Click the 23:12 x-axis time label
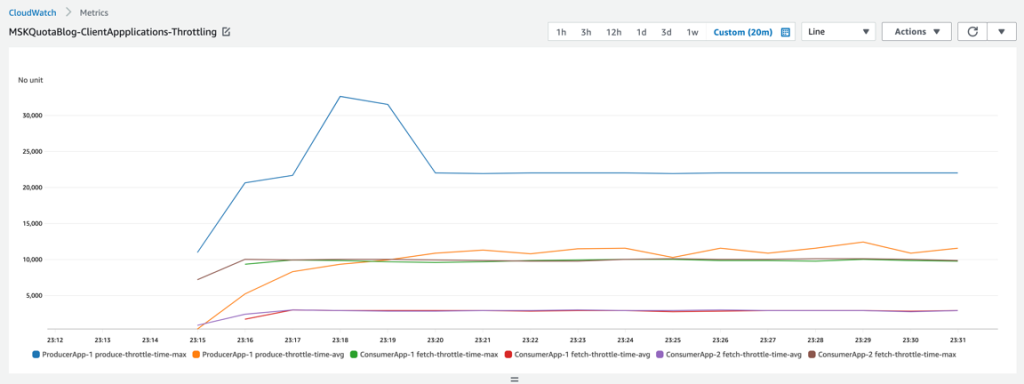The image size is (1024, 384). 56,340
